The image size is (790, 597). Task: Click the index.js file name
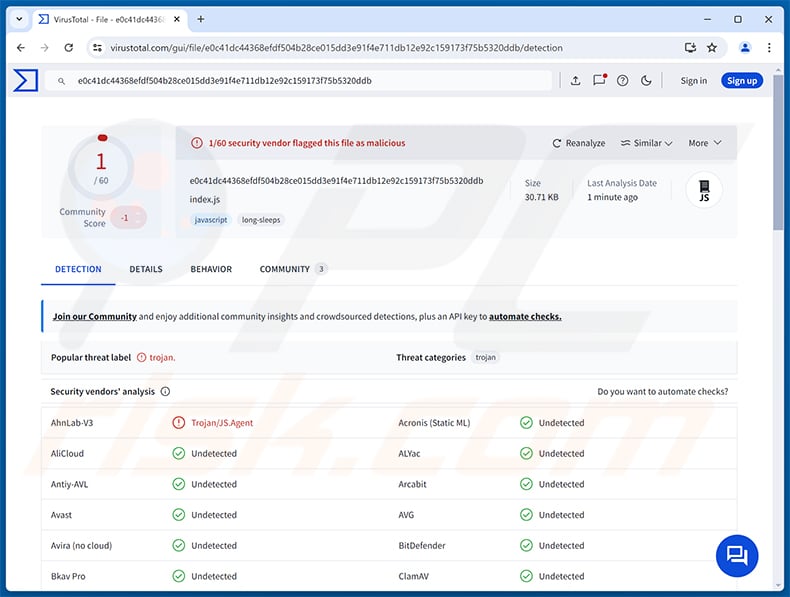coord(205,200)
